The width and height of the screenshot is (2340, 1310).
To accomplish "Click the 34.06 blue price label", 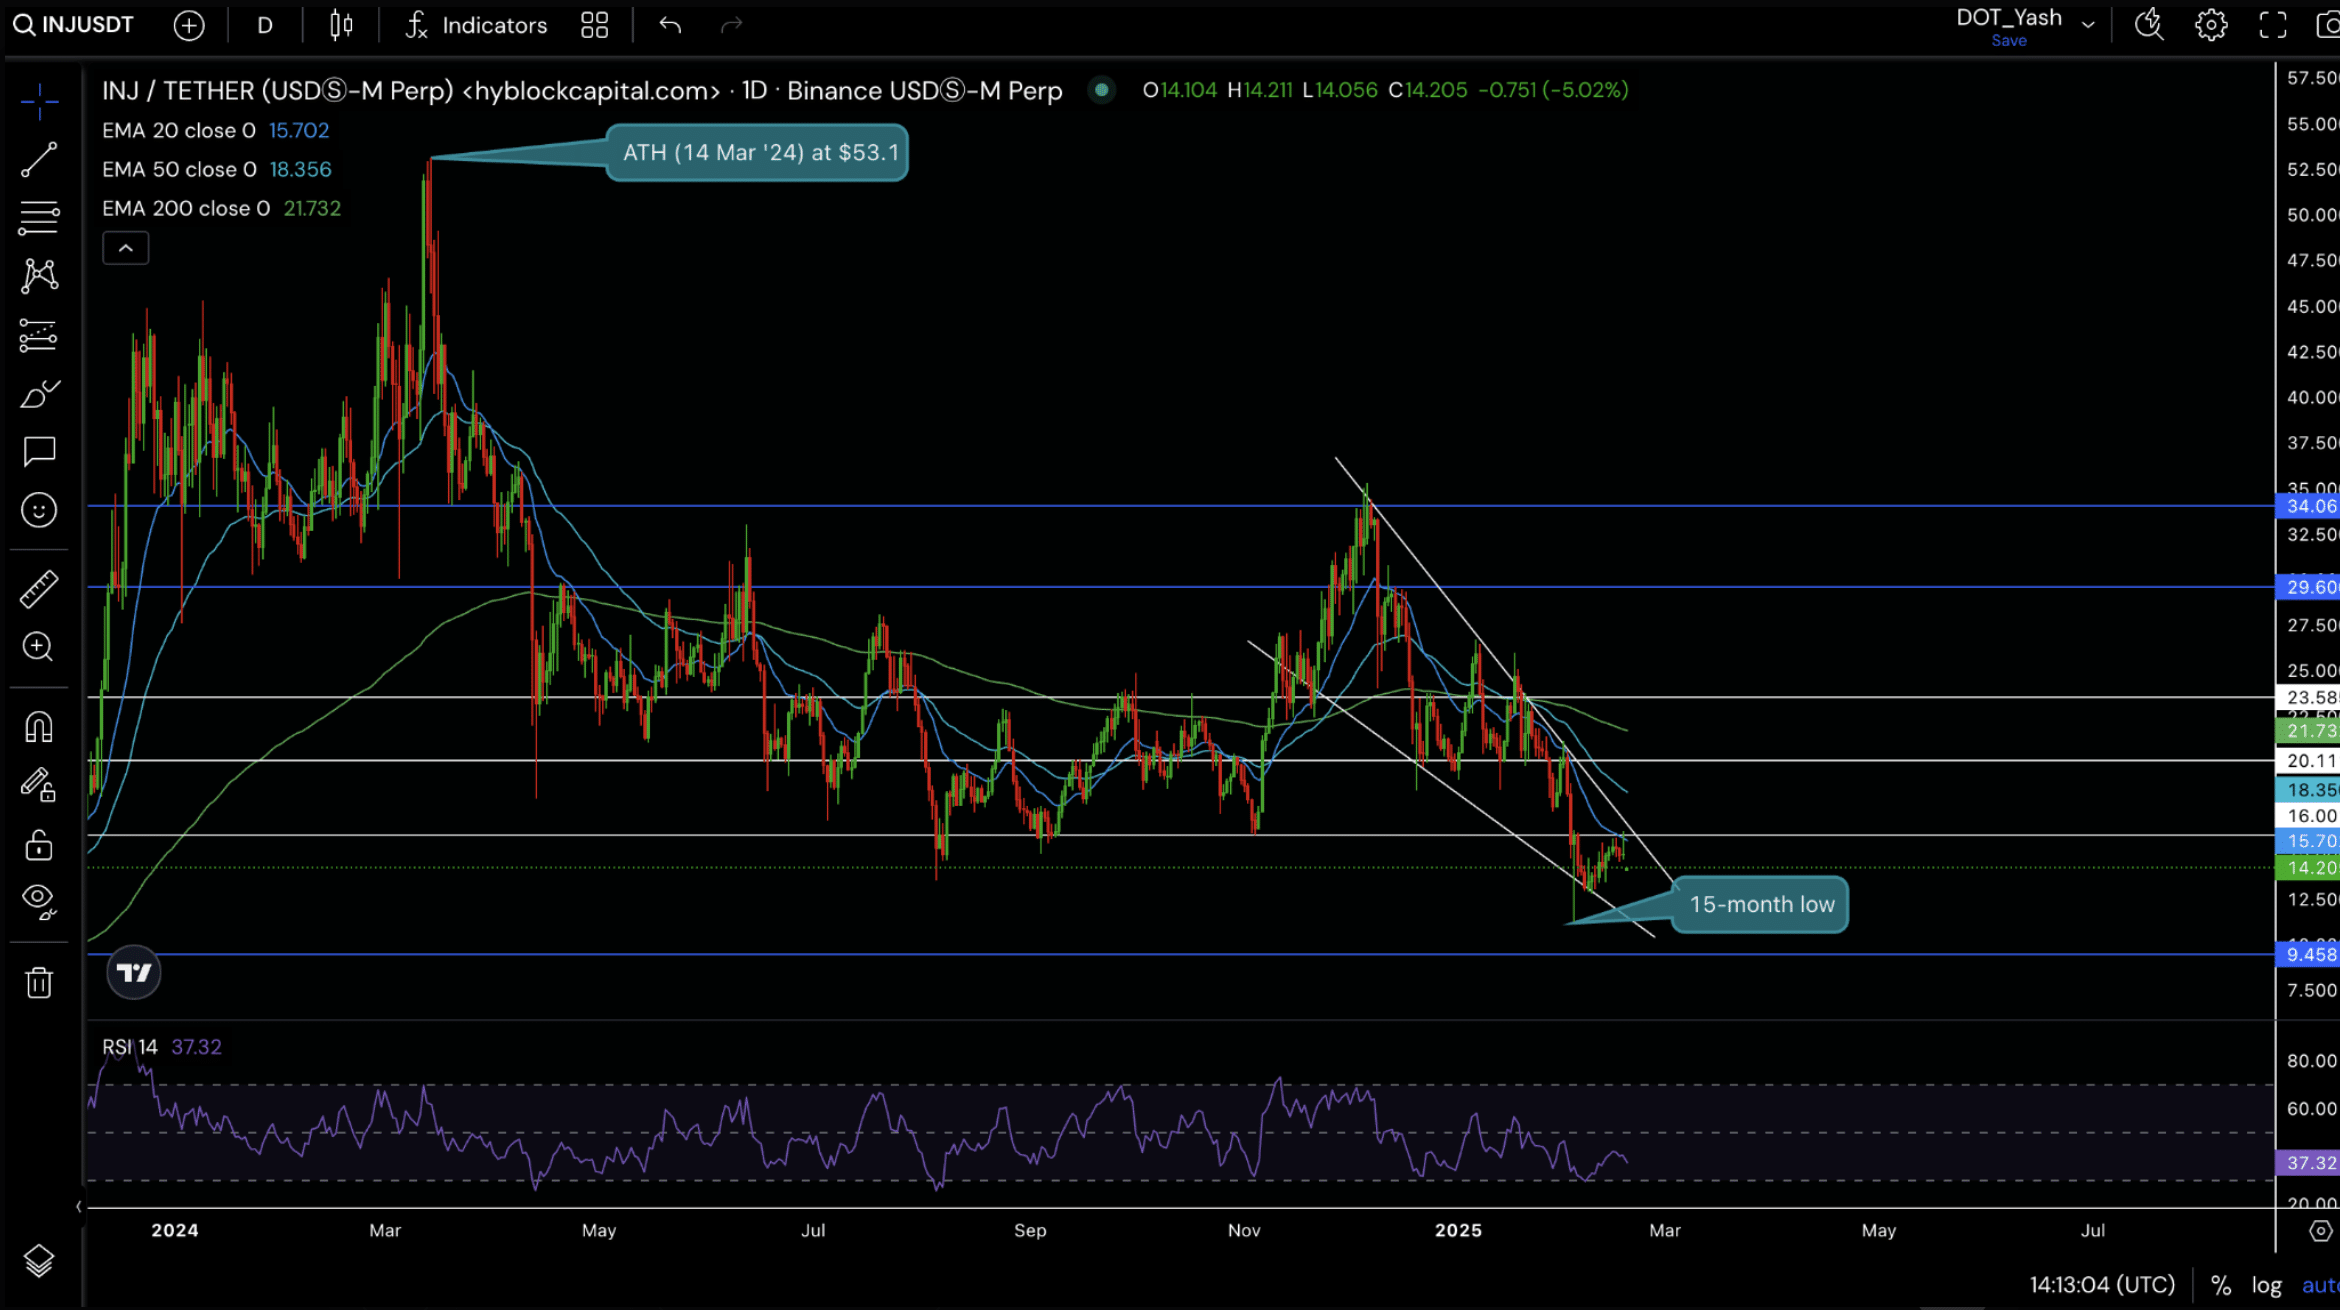I will (x=2310, y=506).
